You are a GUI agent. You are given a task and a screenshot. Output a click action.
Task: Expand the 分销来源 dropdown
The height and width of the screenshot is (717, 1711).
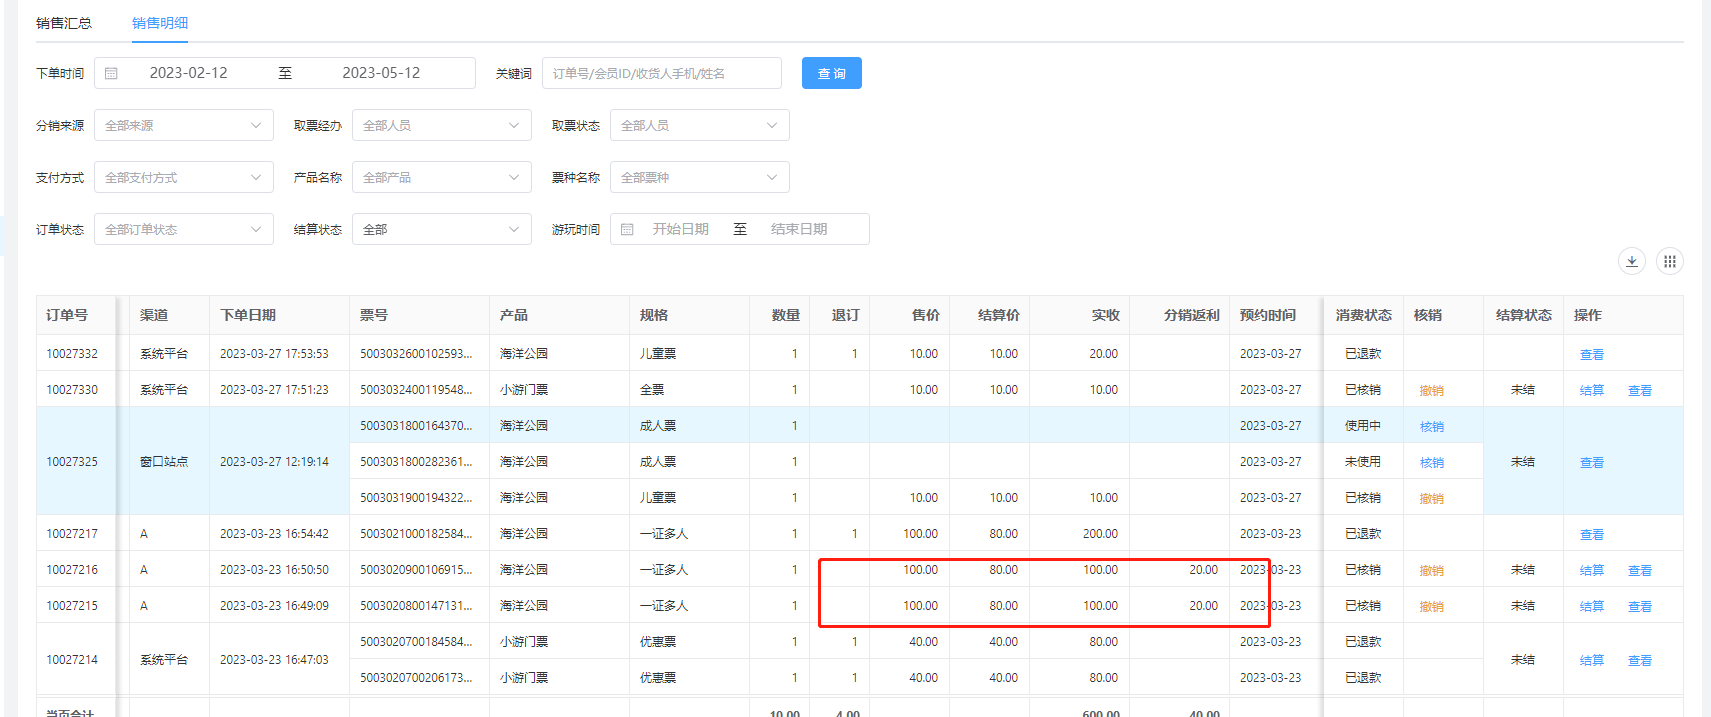tap(183, 125)
